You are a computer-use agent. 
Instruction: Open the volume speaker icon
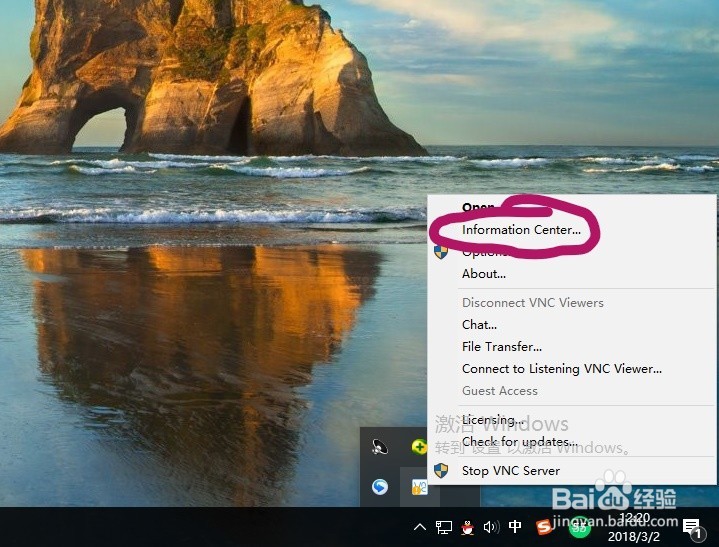coord(491,527)
